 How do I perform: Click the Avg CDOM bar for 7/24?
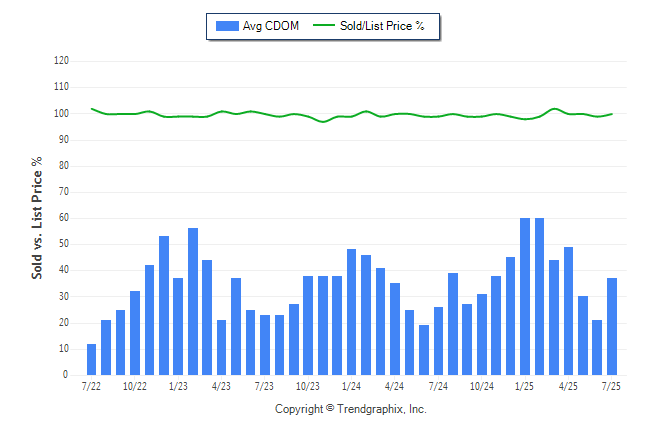438,341
